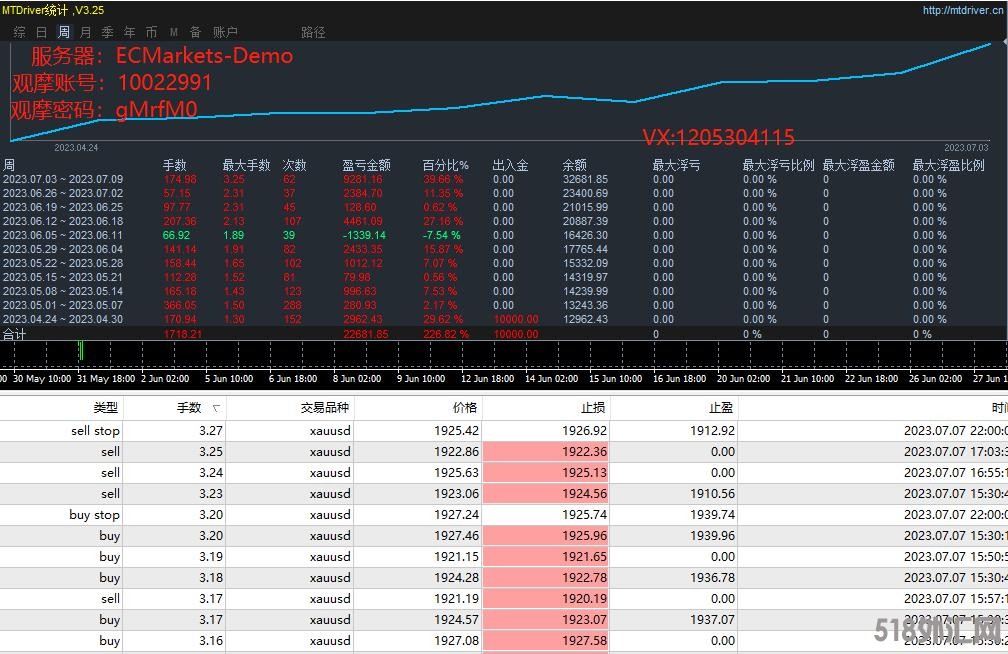Open the 币 currency tab
The height and width of the screenshot is (654, 1008).
coord(152,32)
